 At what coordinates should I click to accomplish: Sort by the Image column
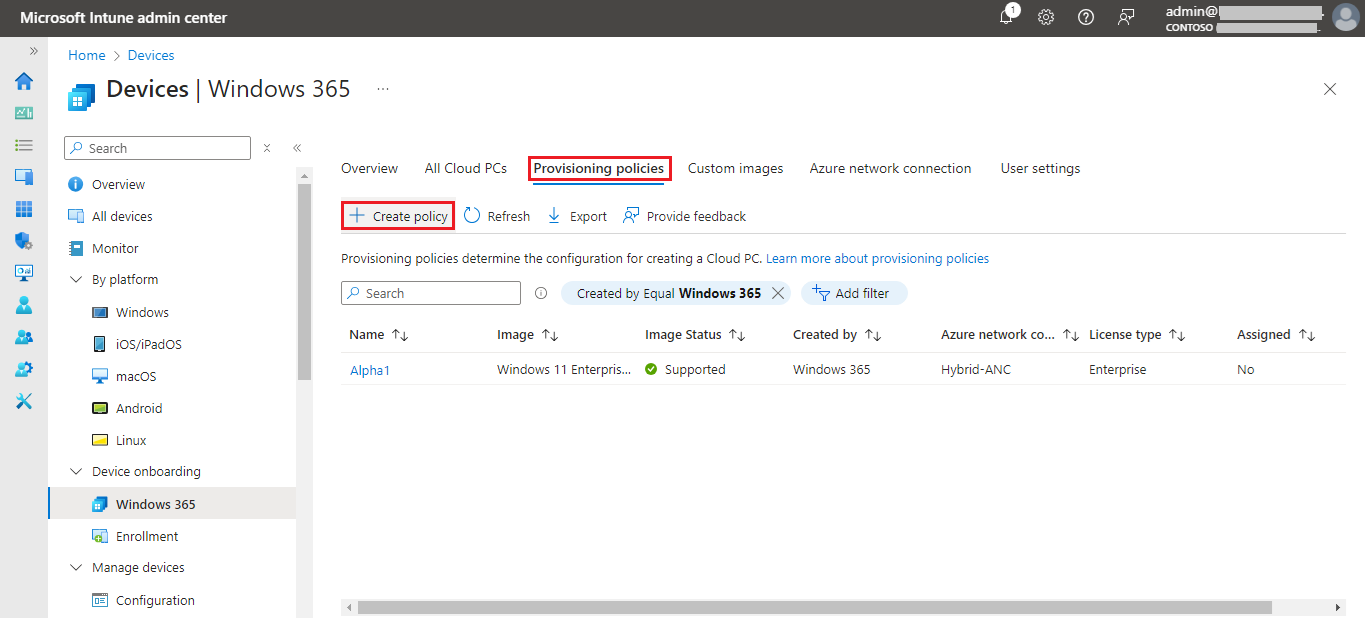click(x=527, y=335)
